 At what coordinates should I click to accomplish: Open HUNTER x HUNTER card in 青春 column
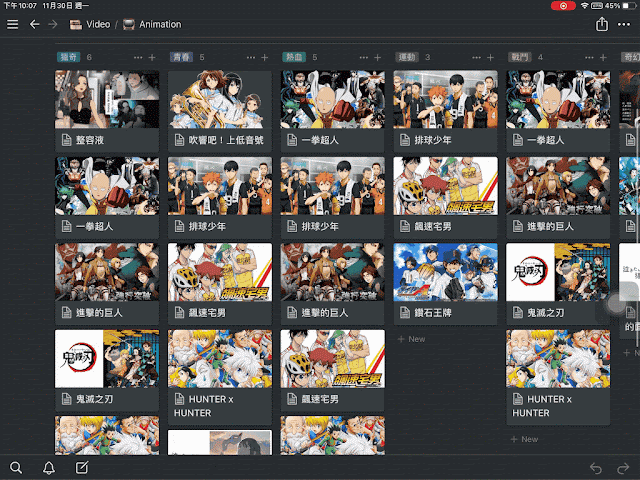click(x=220, y=378)
